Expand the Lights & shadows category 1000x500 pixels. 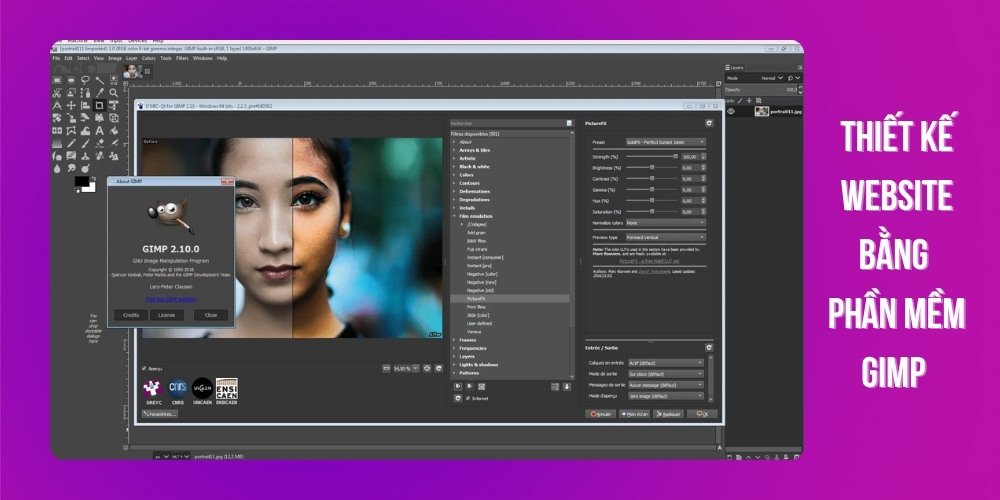coord(454,365)
